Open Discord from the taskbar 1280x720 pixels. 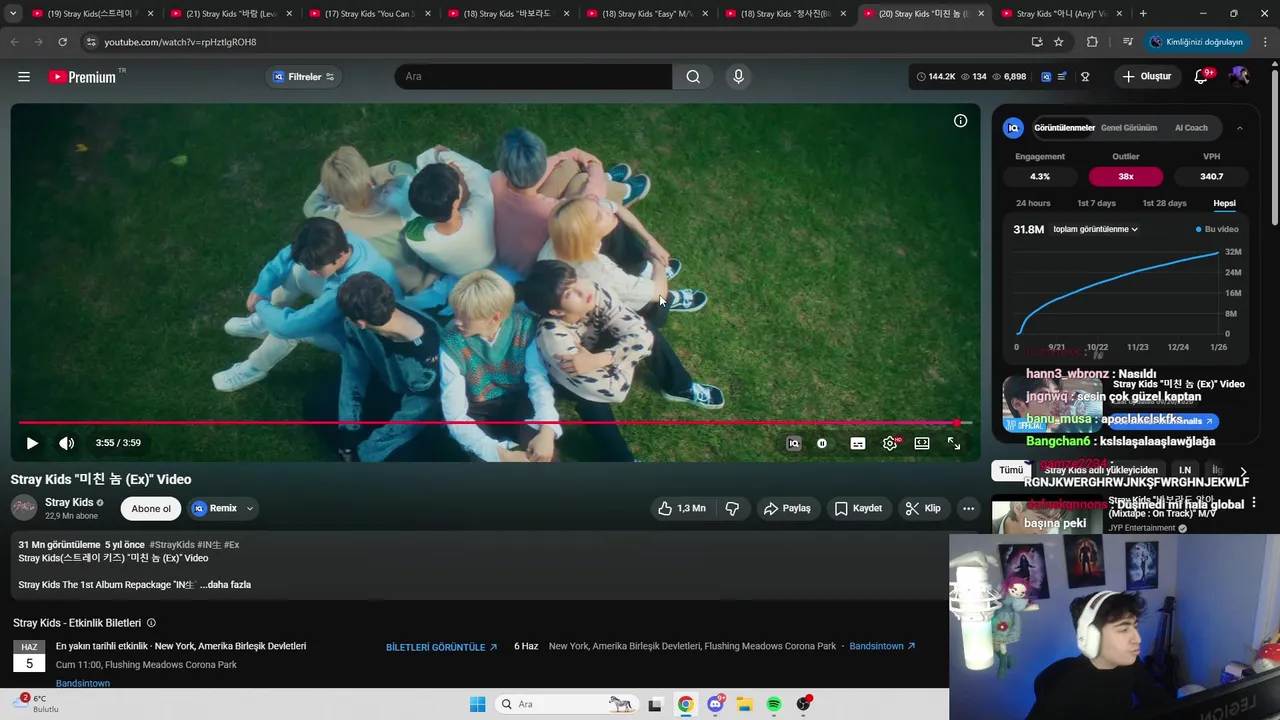click(715, 704)
